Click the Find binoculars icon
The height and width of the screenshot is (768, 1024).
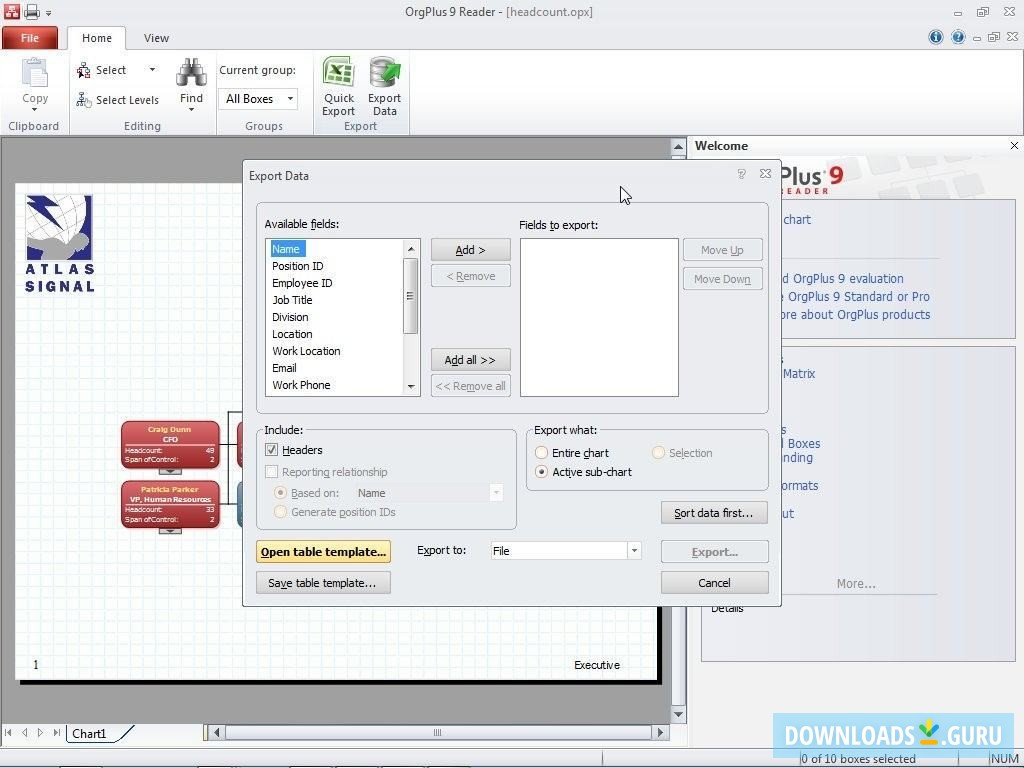(x=191, y=72)
